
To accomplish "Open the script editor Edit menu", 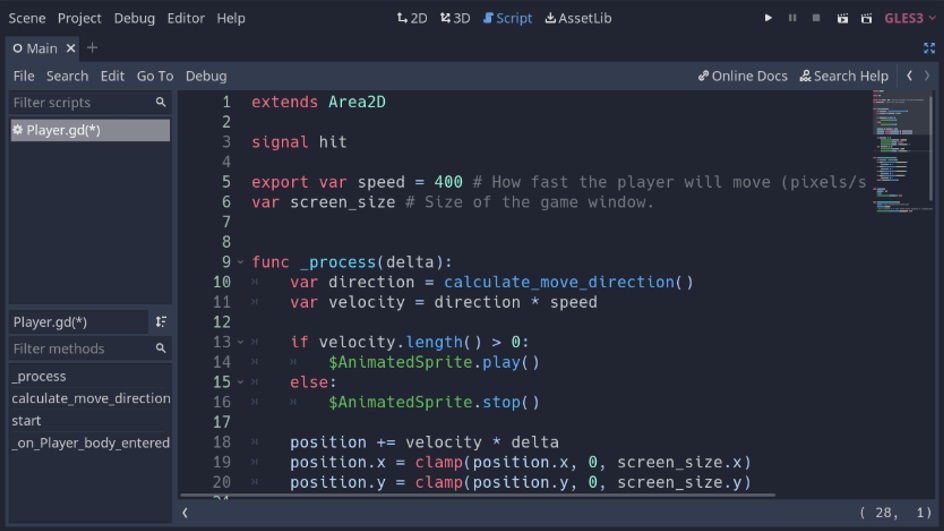I will [113, 76].
